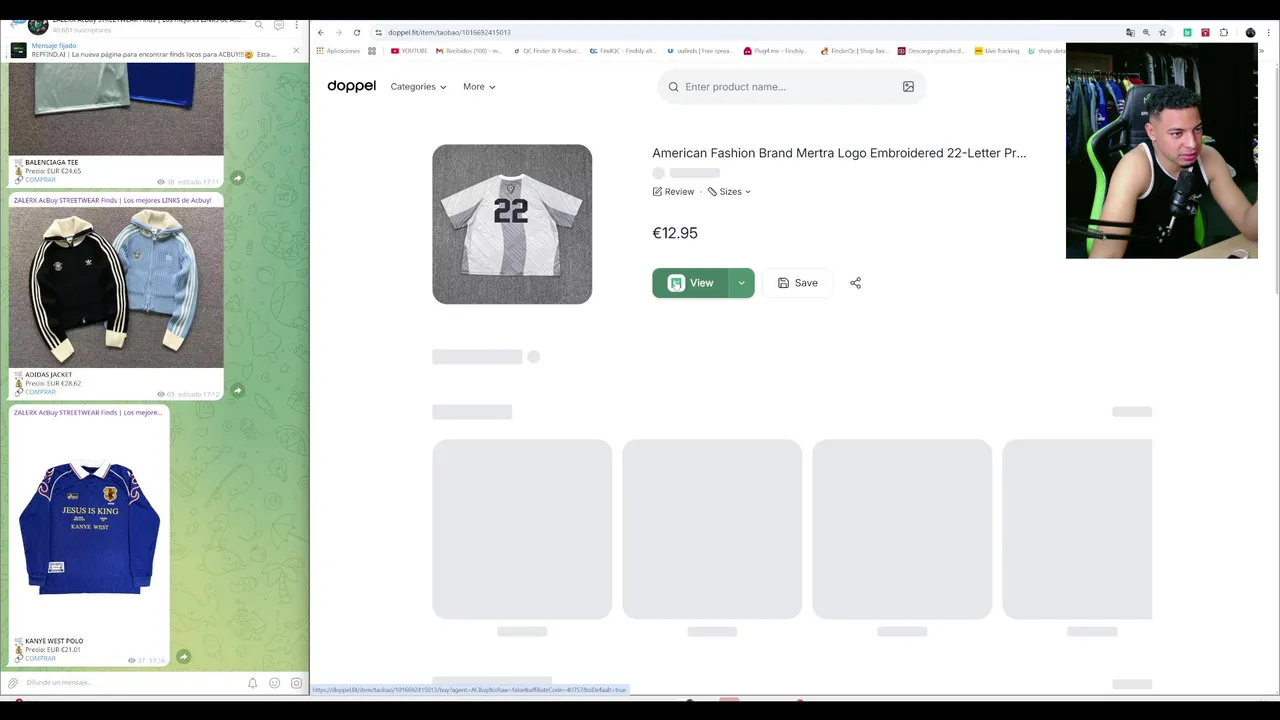
Task: Open COMPRAR link under Adidas Jacket
Action: click(x=40, y=392)
